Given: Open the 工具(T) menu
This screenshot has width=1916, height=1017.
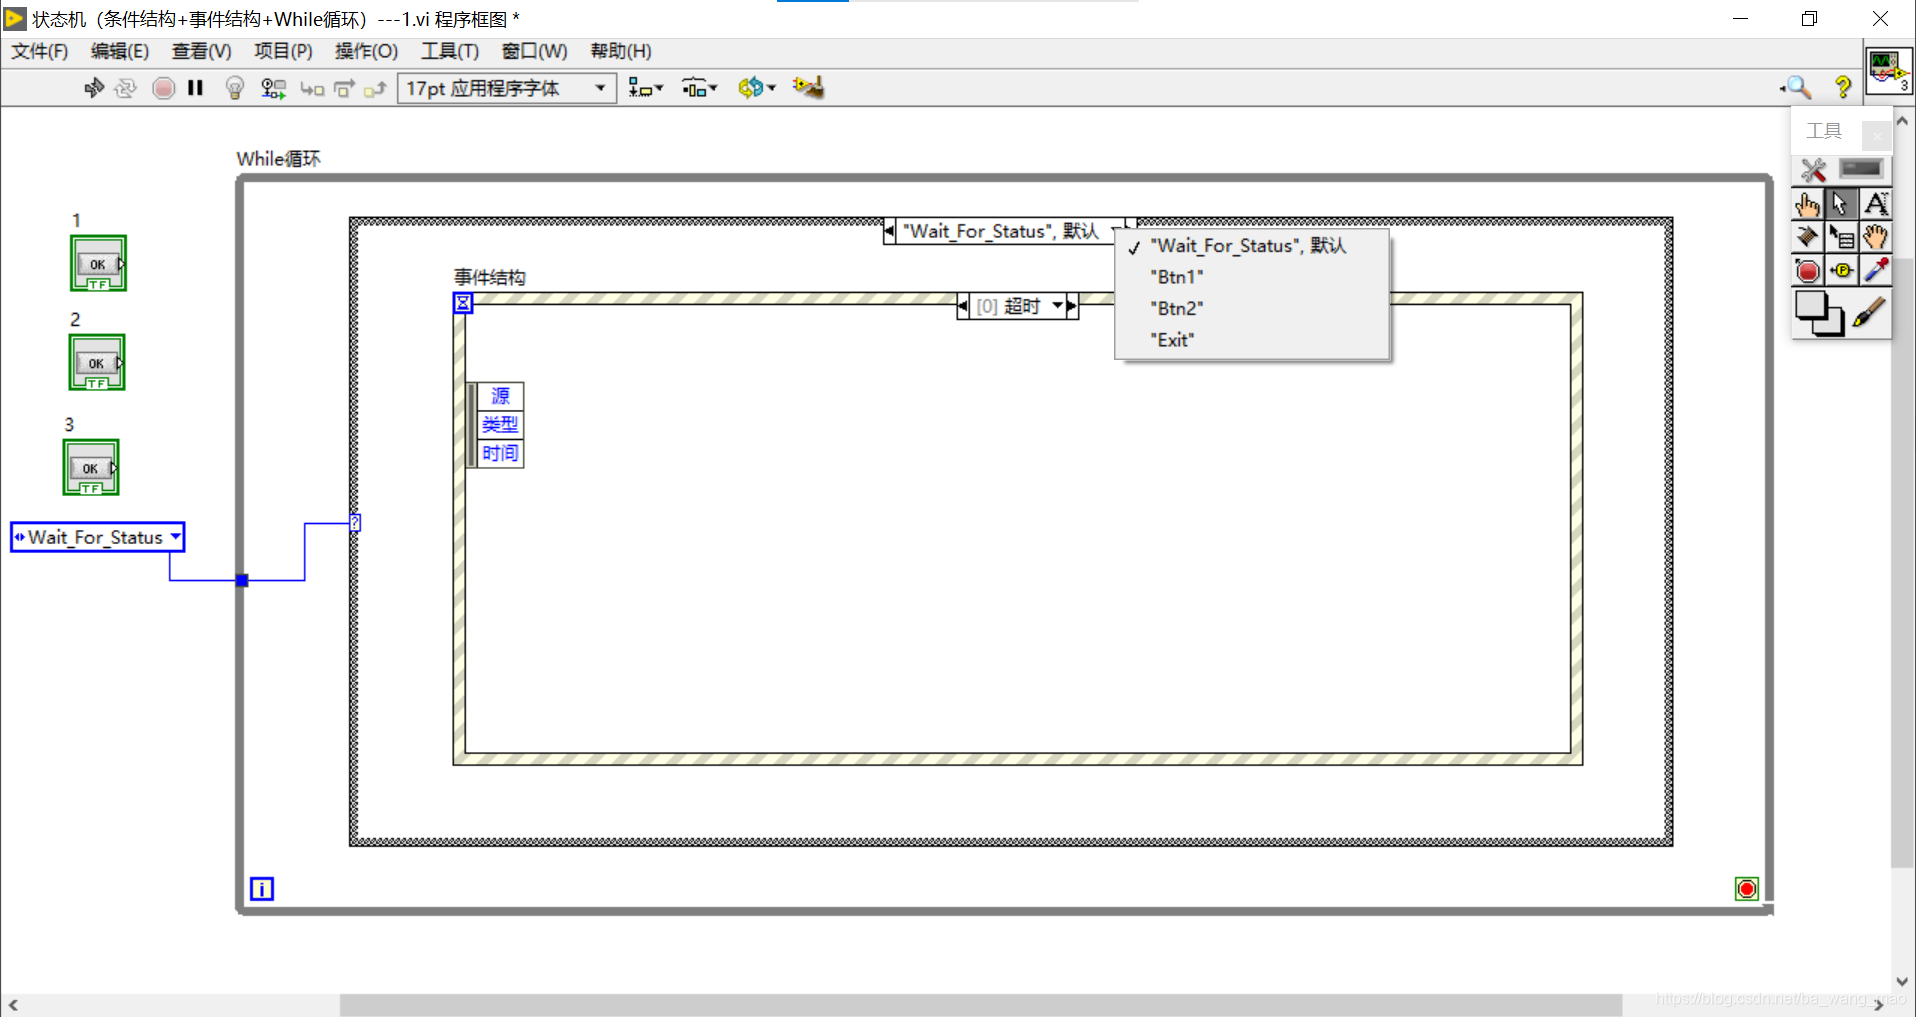Looking at the screenshot, I should pos(450,51).
